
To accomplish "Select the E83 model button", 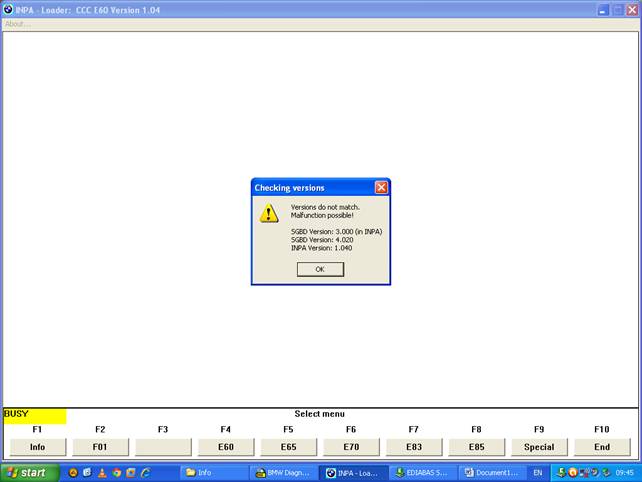I will point(413,447).
